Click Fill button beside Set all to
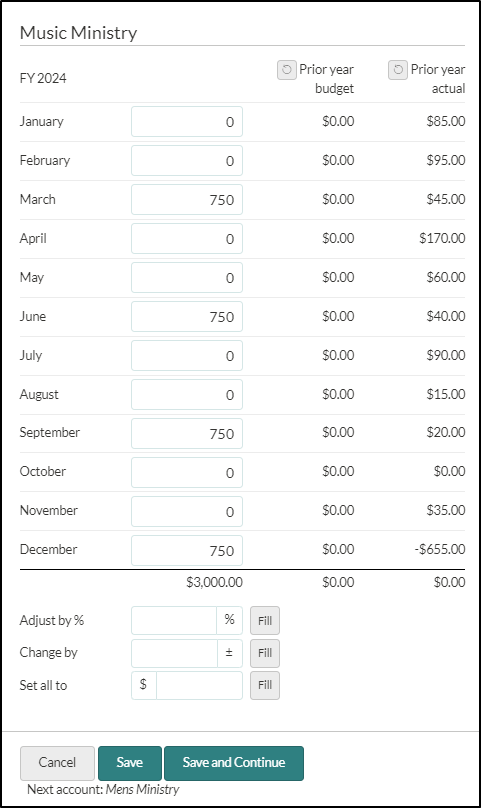The image size is (481, 808). click(x=265, y=685)
